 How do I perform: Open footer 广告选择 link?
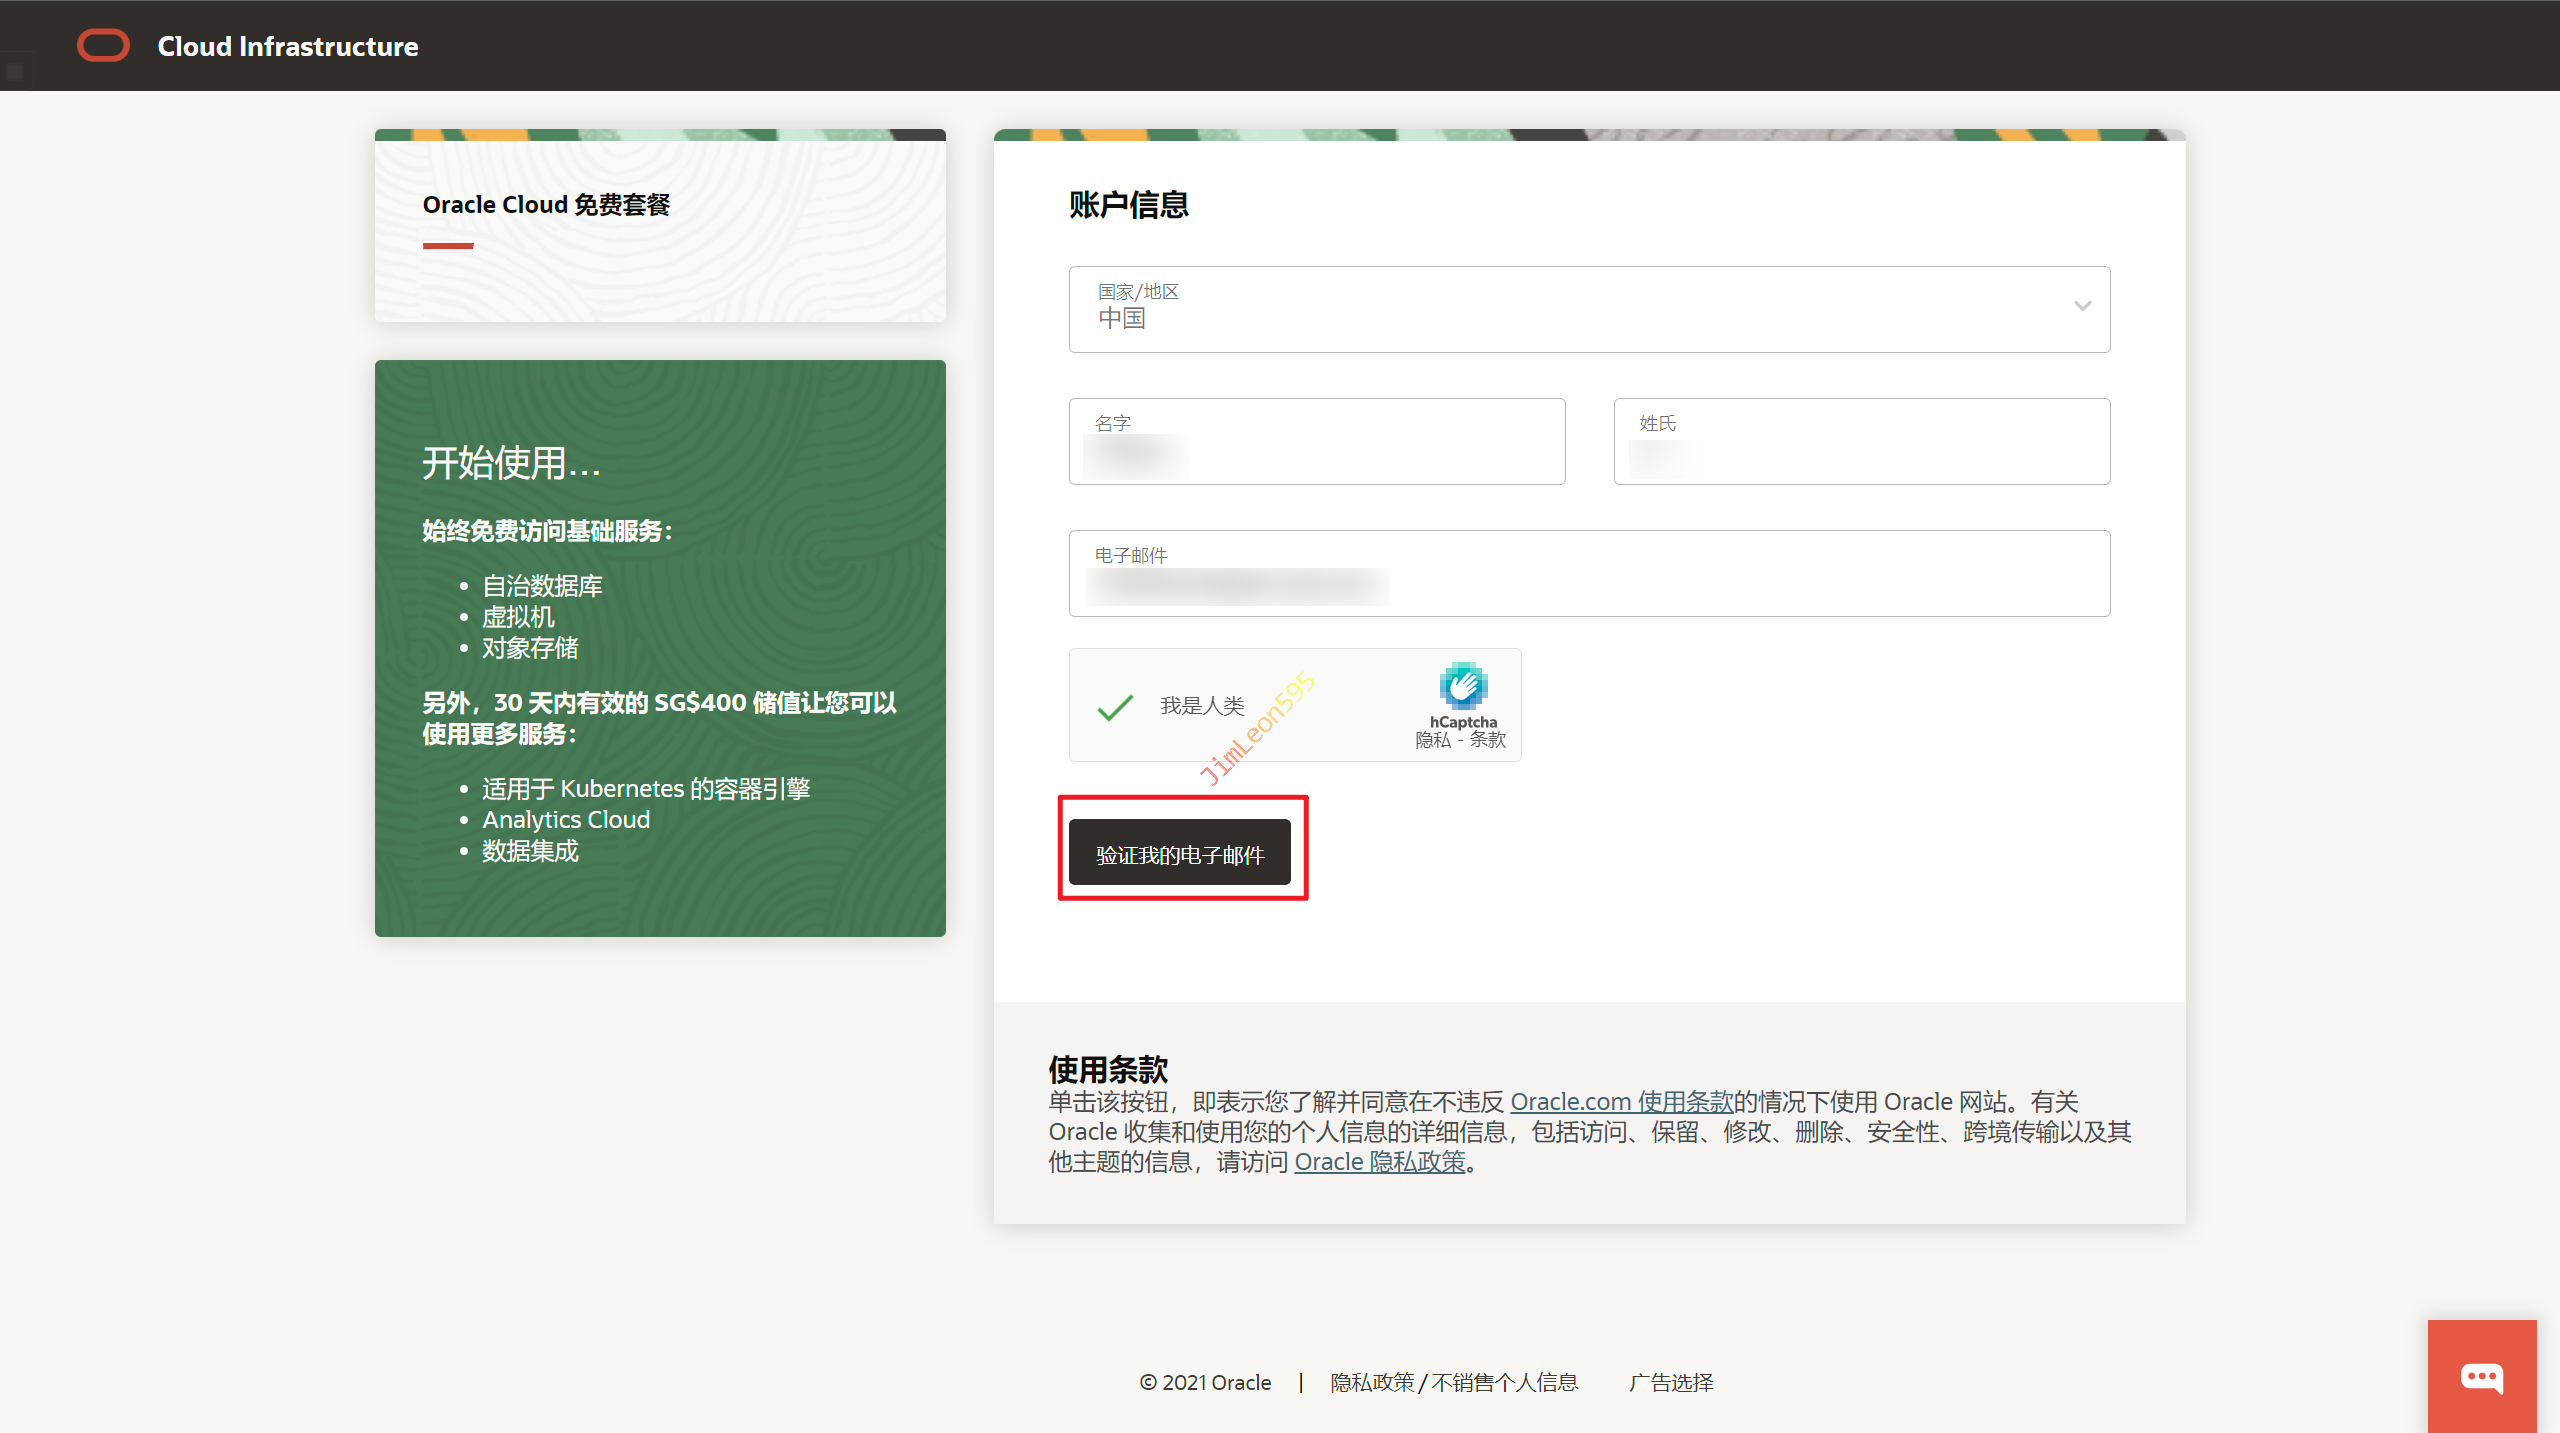[x=1670, y=1382]
